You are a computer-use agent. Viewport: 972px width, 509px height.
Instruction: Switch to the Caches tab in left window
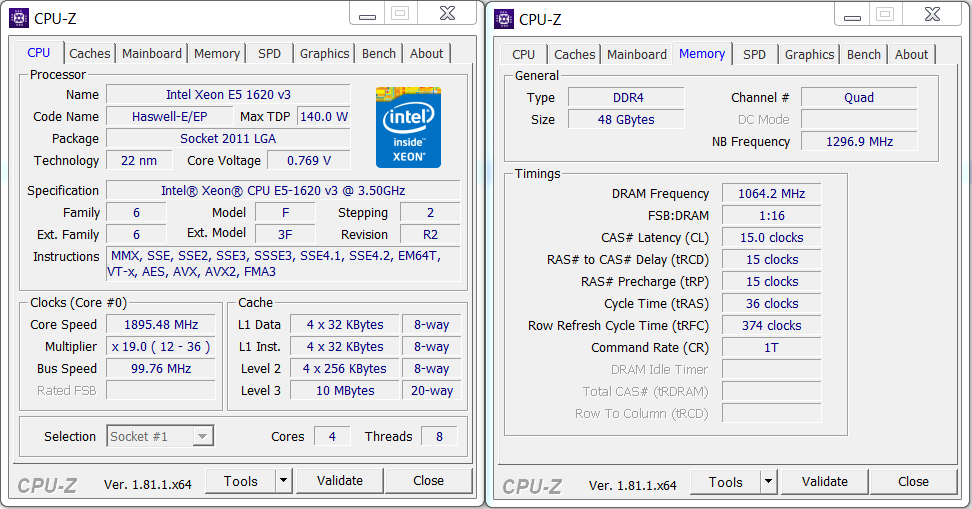(90, 54)
